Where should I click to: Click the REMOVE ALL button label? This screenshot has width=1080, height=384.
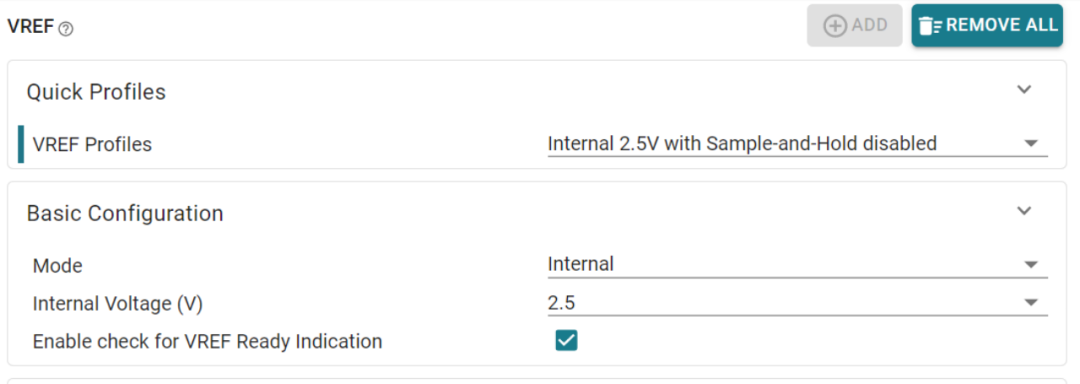tap(1001, 25)
